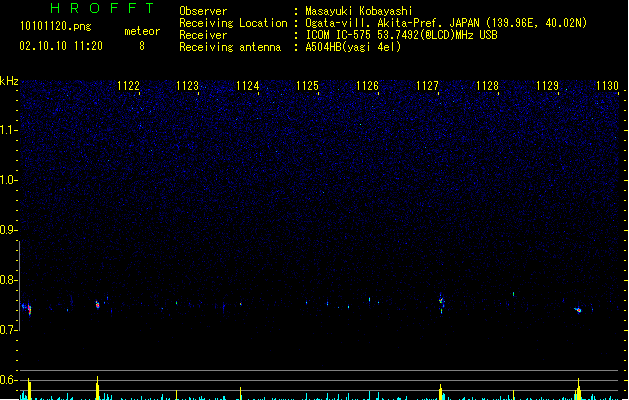Click the date stamp 02.10.10 11:20
The width and height of the screenshot is (629, 400).
click(61, 46)
